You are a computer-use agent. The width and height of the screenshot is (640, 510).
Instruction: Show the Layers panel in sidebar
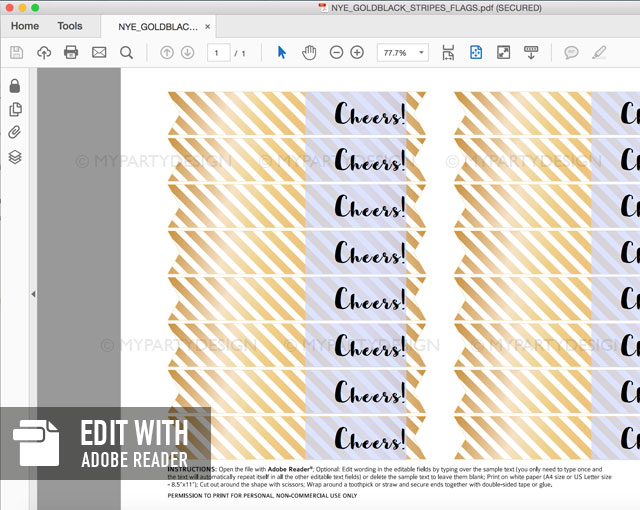[15, 157]
